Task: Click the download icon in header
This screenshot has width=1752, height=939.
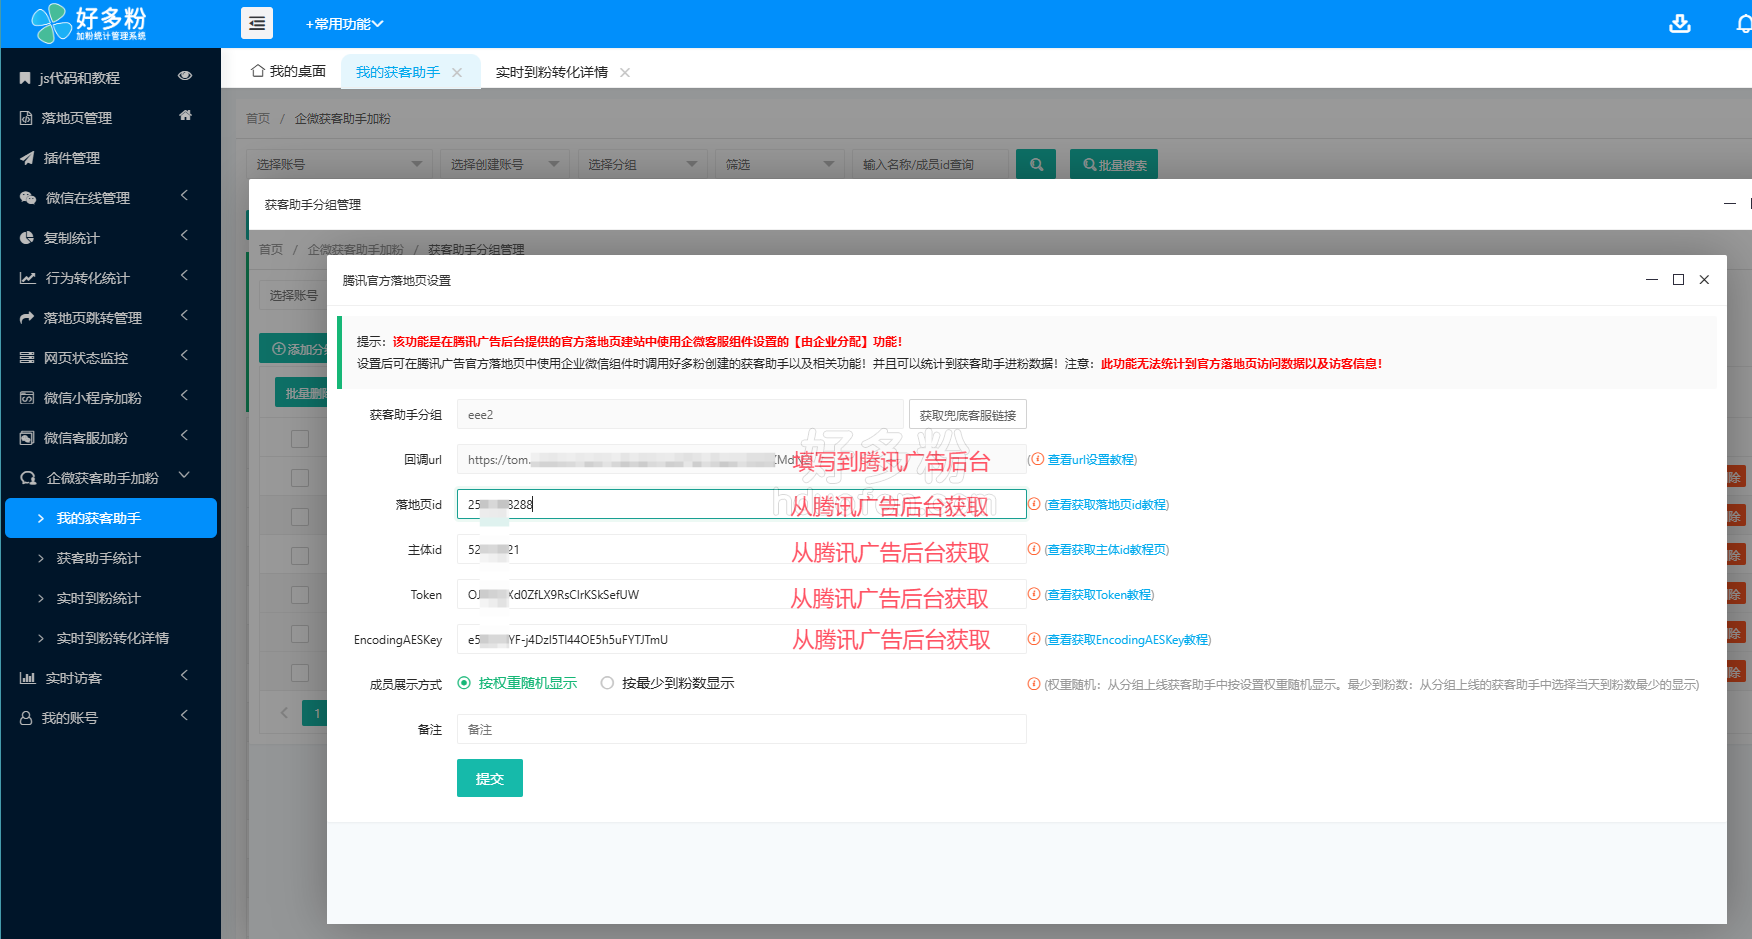Action: point(1679,24)
